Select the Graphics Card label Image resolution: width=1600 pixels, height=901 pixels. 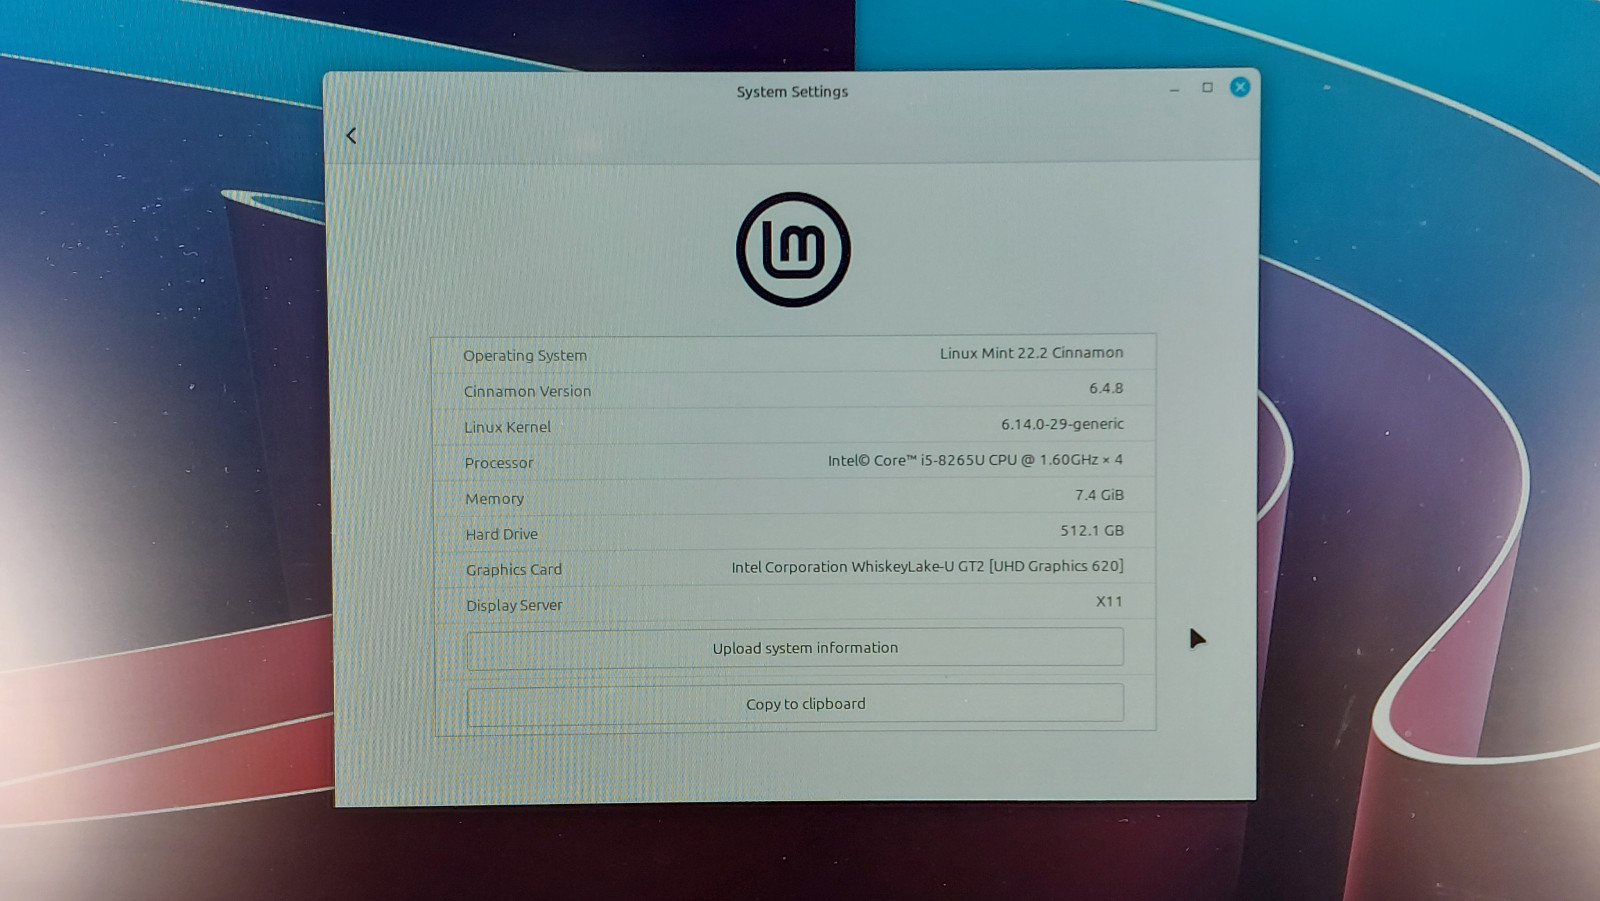(x=514, y=570)
